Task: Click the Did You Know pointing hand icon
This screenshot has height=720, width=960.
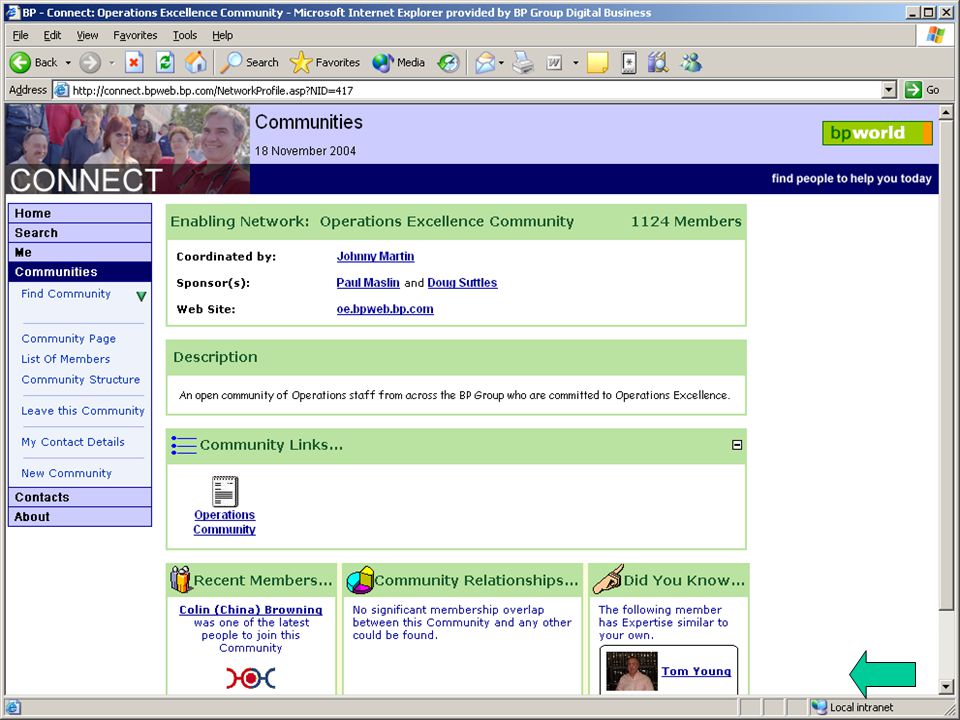Action: 607,579
